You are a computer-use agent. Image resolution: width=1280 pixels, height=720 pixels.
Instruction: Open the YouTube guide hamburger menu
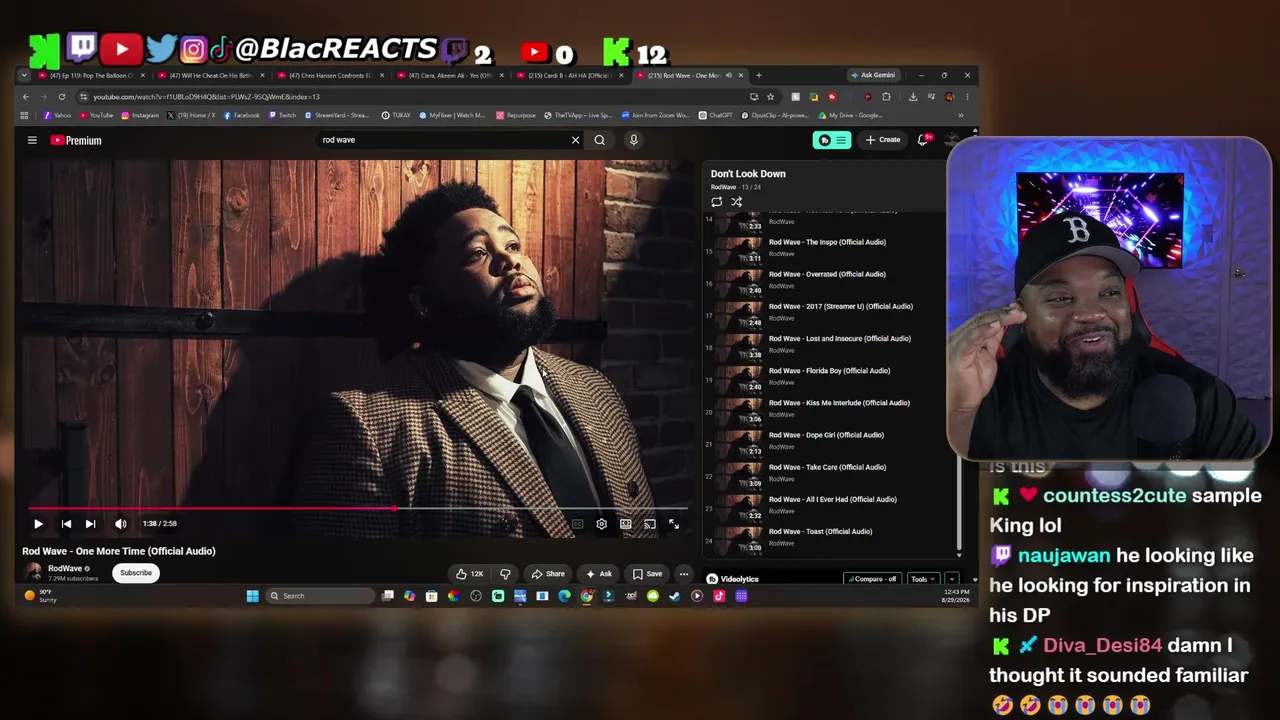click(x=32, y=140)
